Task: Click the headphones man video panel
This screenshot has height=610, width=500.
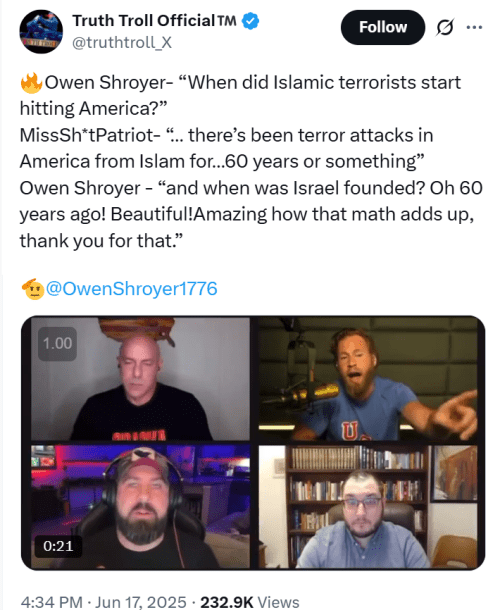Action: coord(140,507)
